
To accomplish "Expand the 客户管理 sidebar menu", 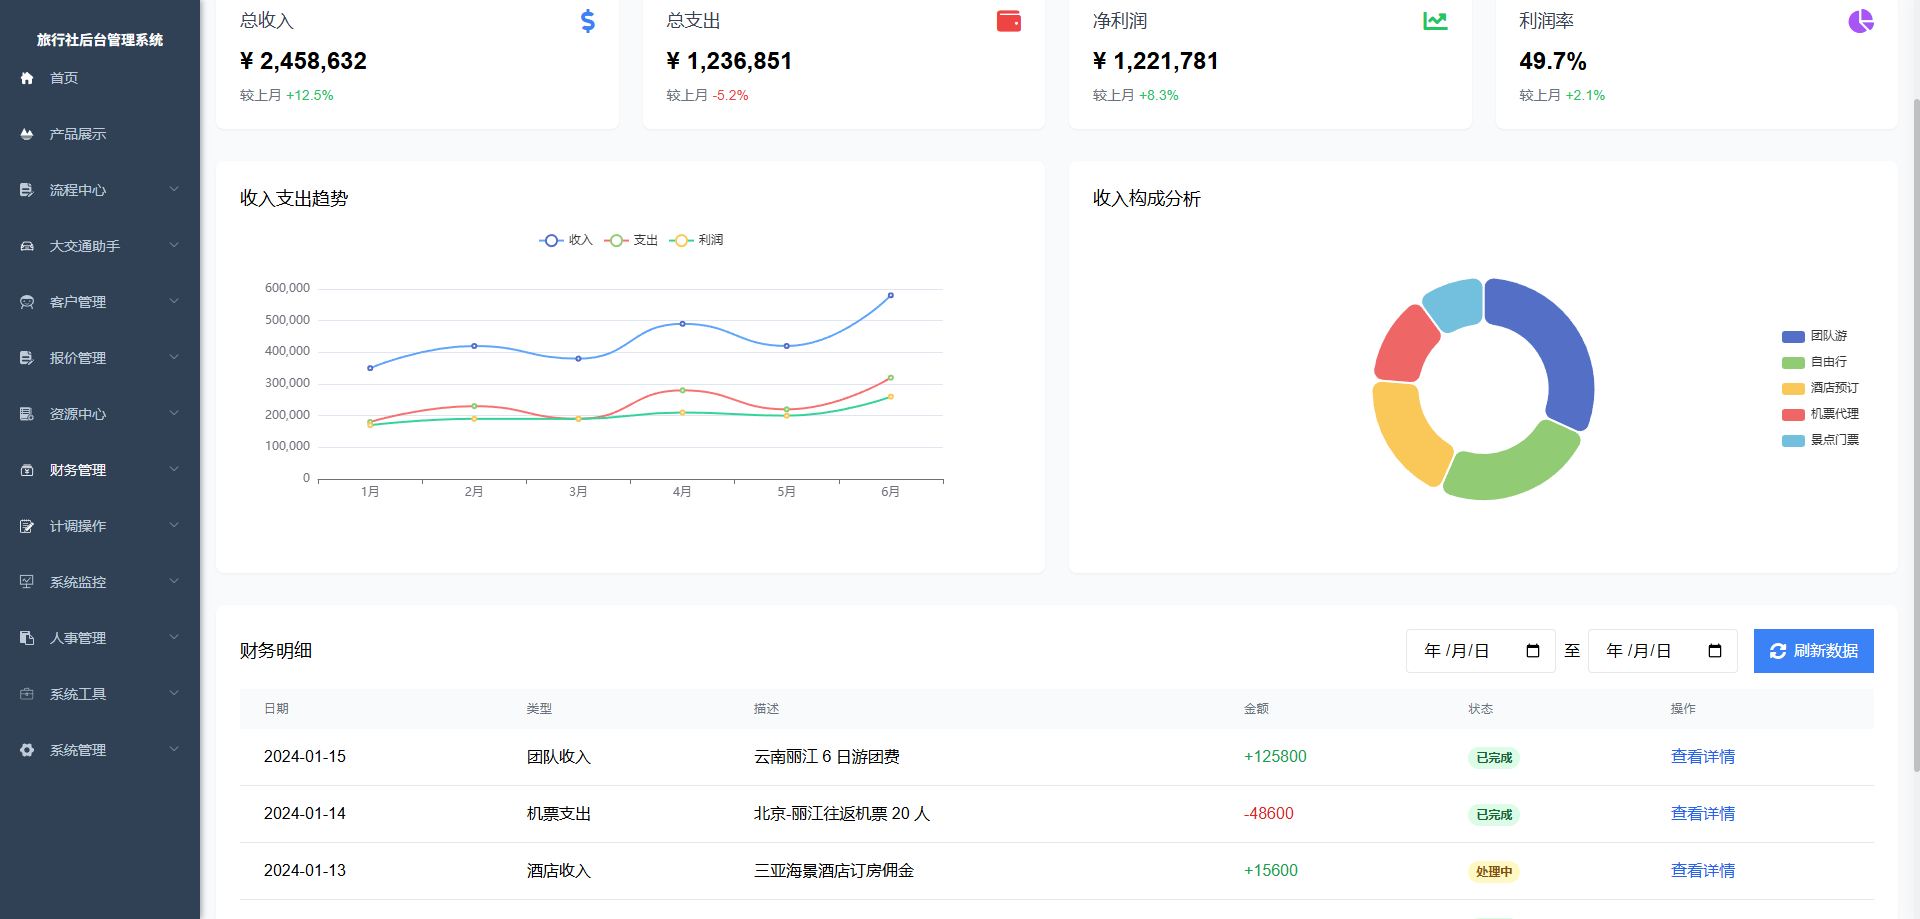I will 99,301.
